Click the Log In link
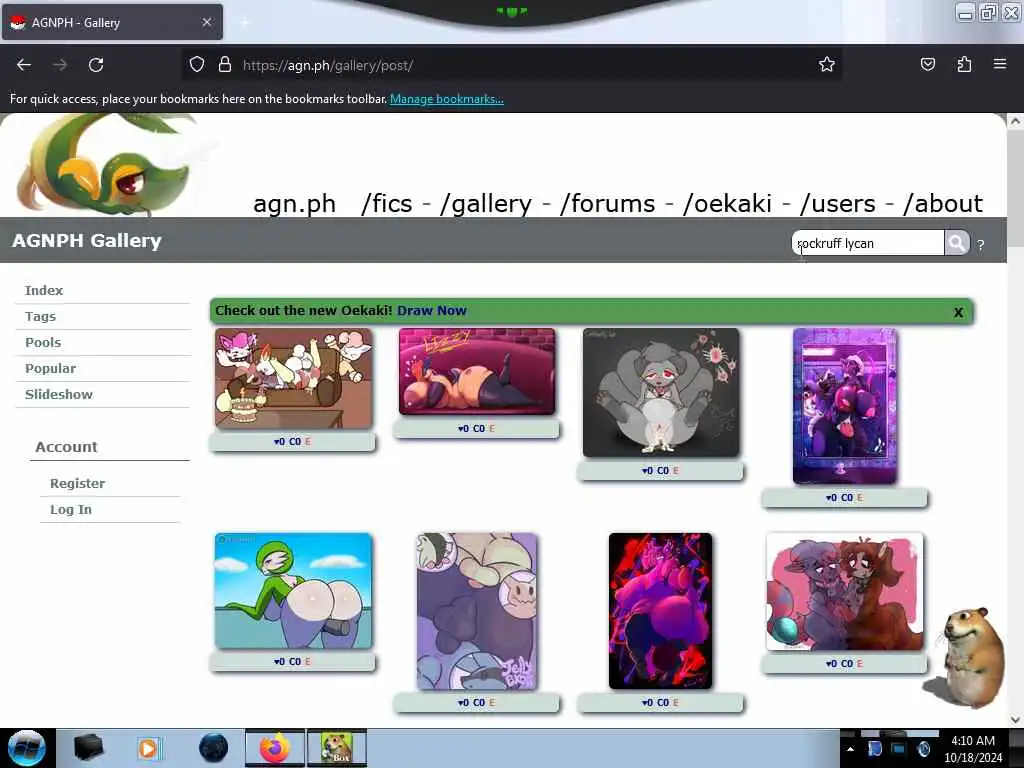The image size is (1024, 768). click(71, 510)
